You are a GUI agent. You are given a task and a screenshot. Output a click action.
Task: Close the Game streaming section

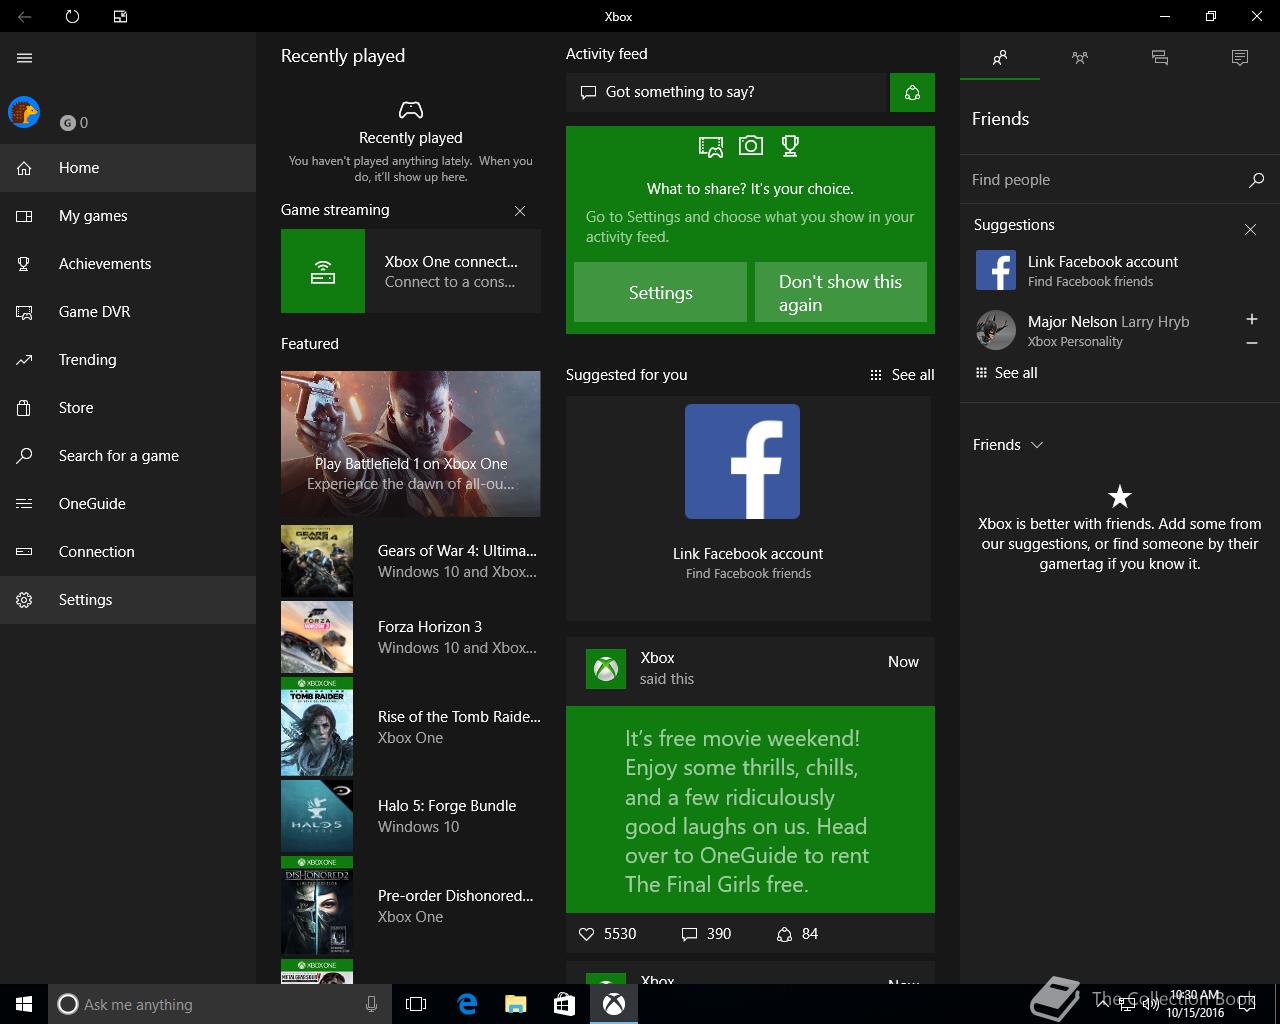(x=520, y=211)
